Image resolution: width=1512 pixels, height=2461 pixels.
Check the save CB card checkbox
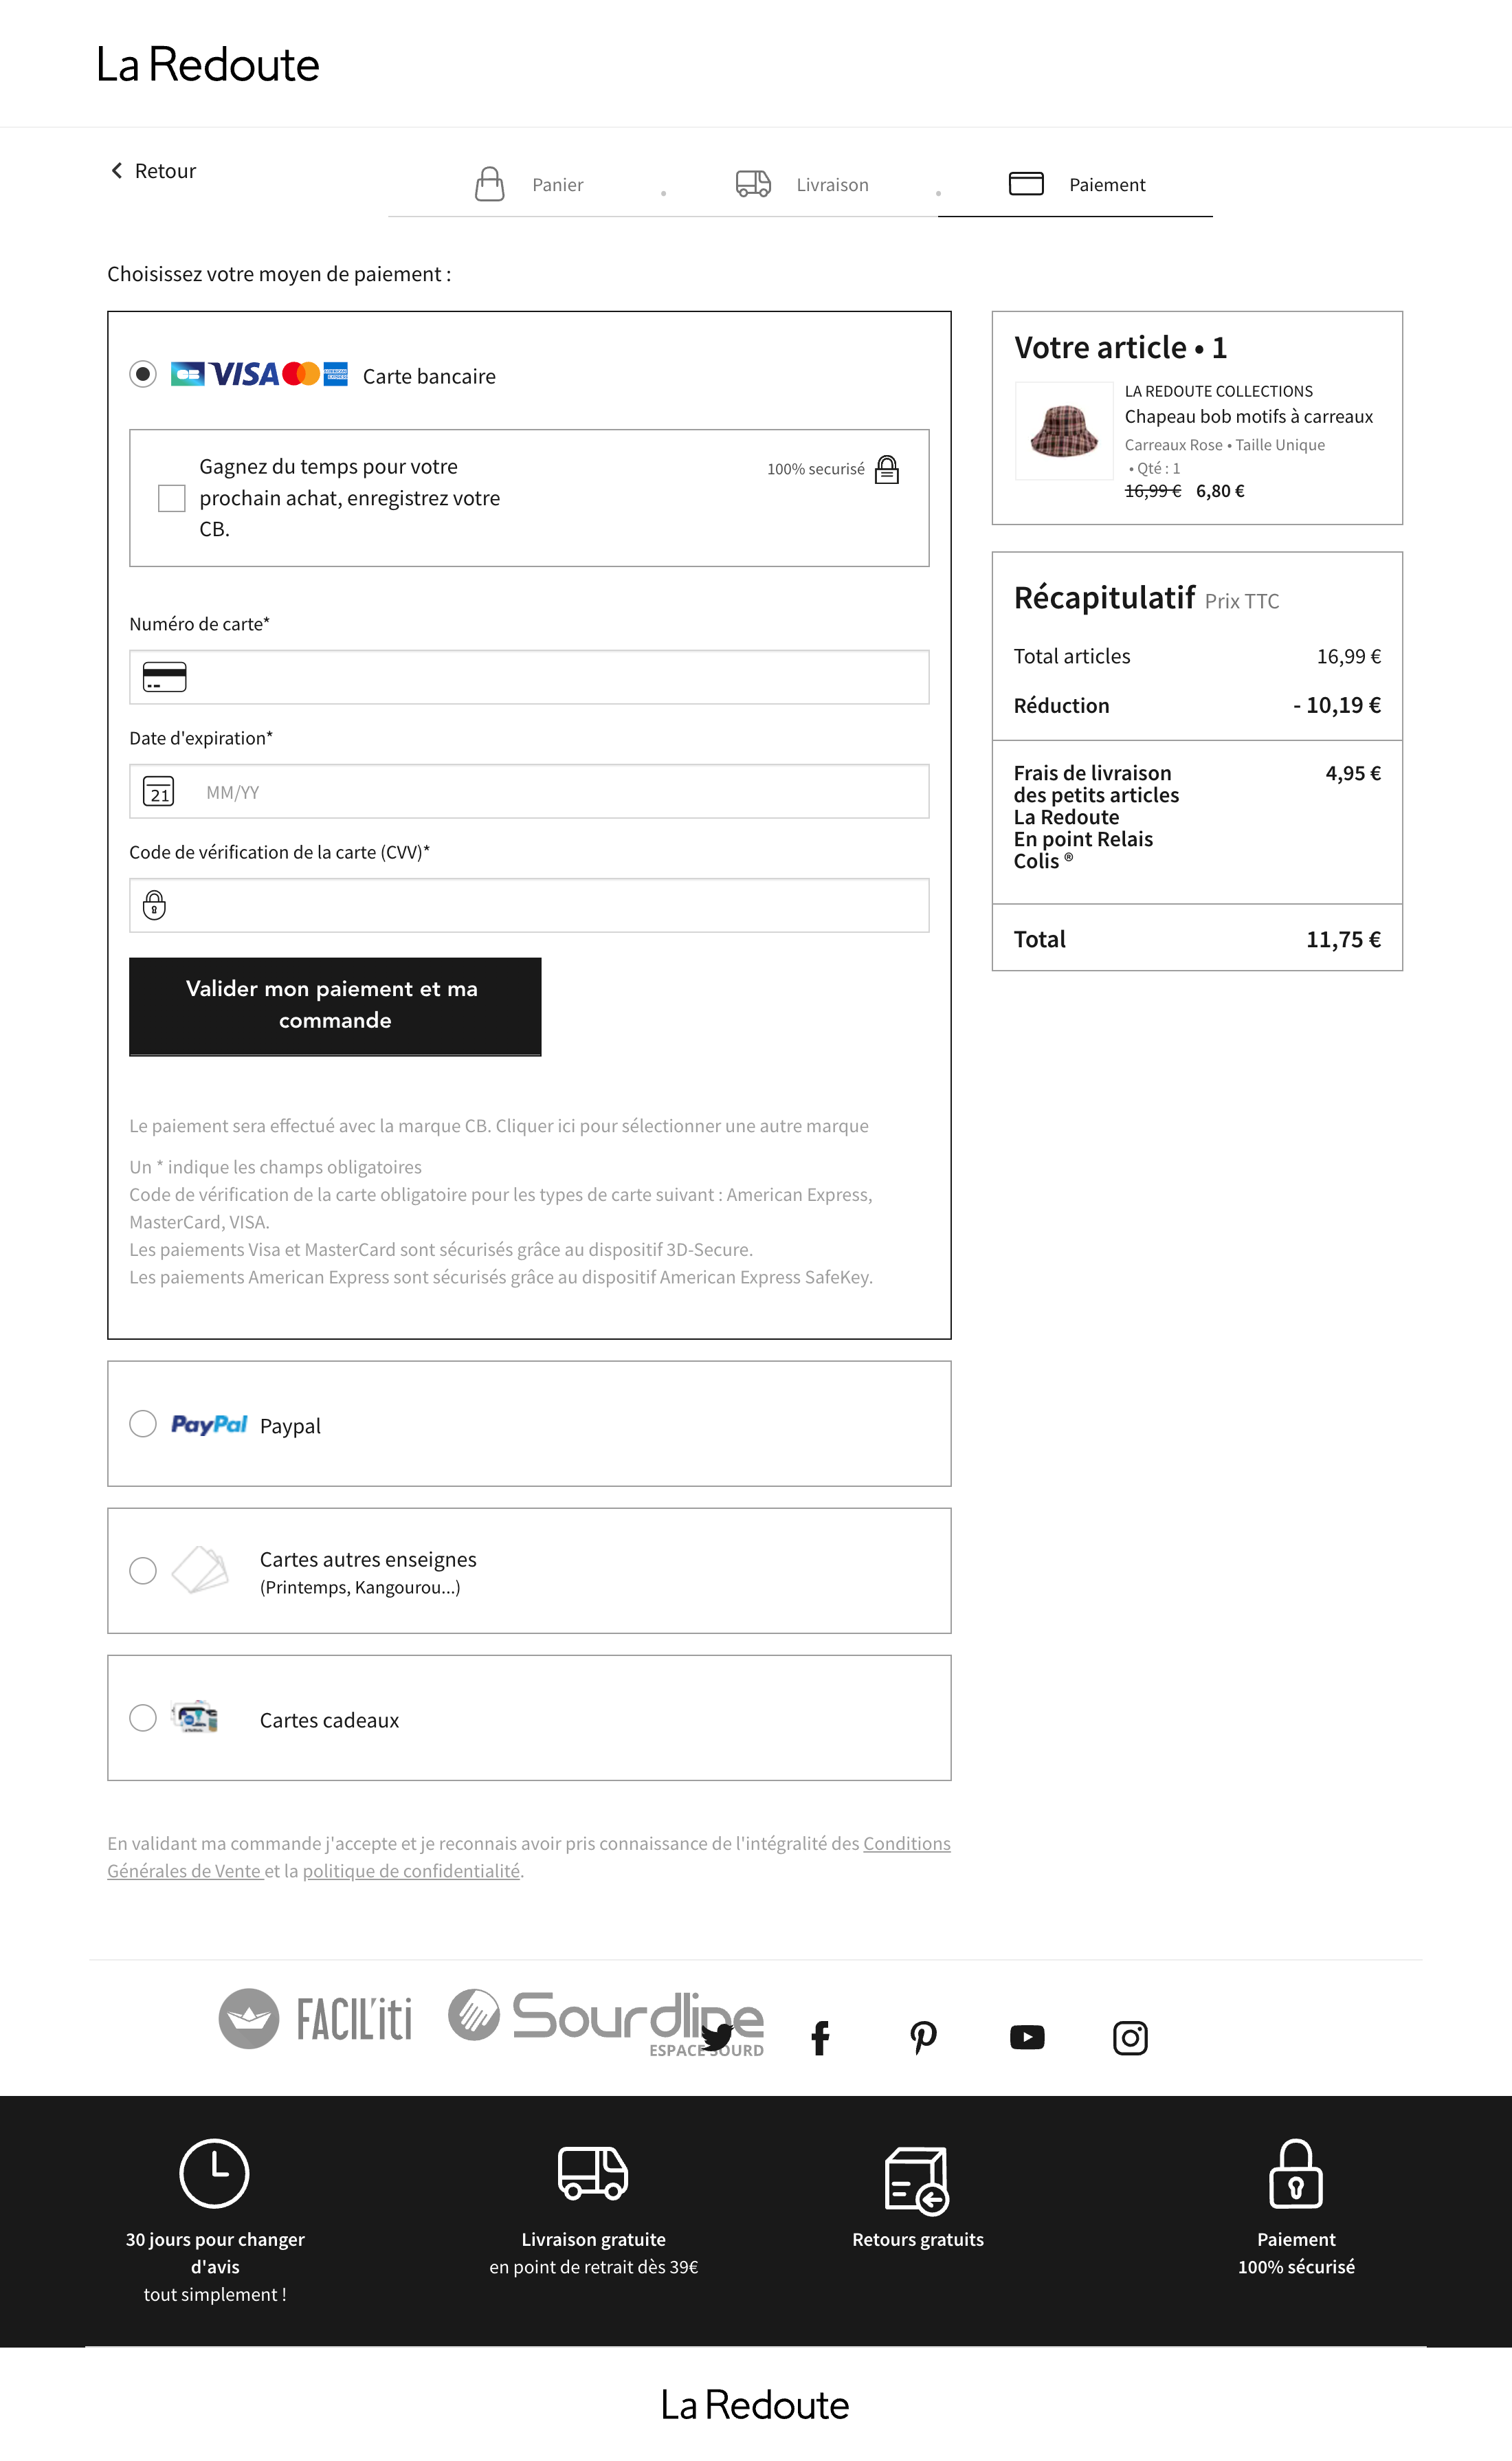172,498
